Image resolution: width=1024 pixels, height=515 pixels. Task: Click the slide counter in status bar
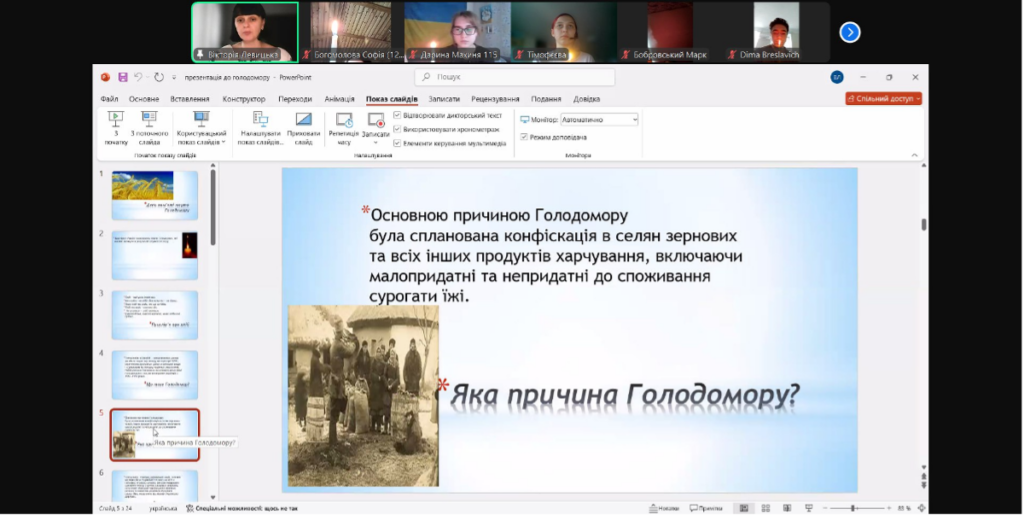[x=116, y=508]
